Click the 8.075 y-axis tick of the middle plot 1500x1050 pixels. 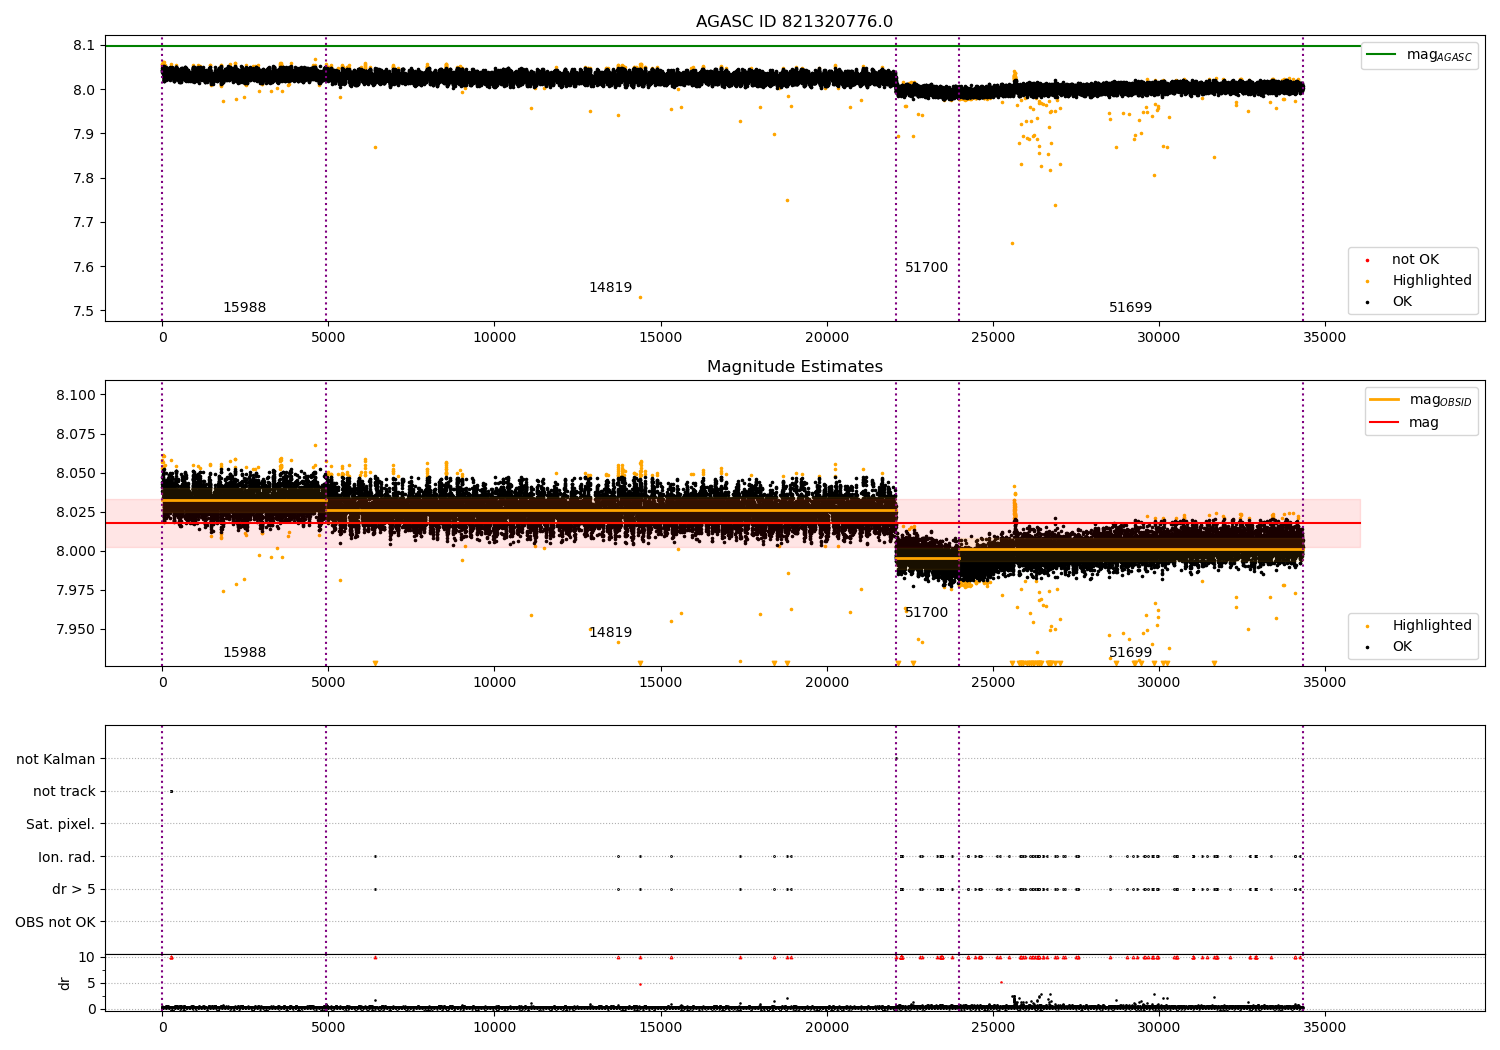pos(75,435)
